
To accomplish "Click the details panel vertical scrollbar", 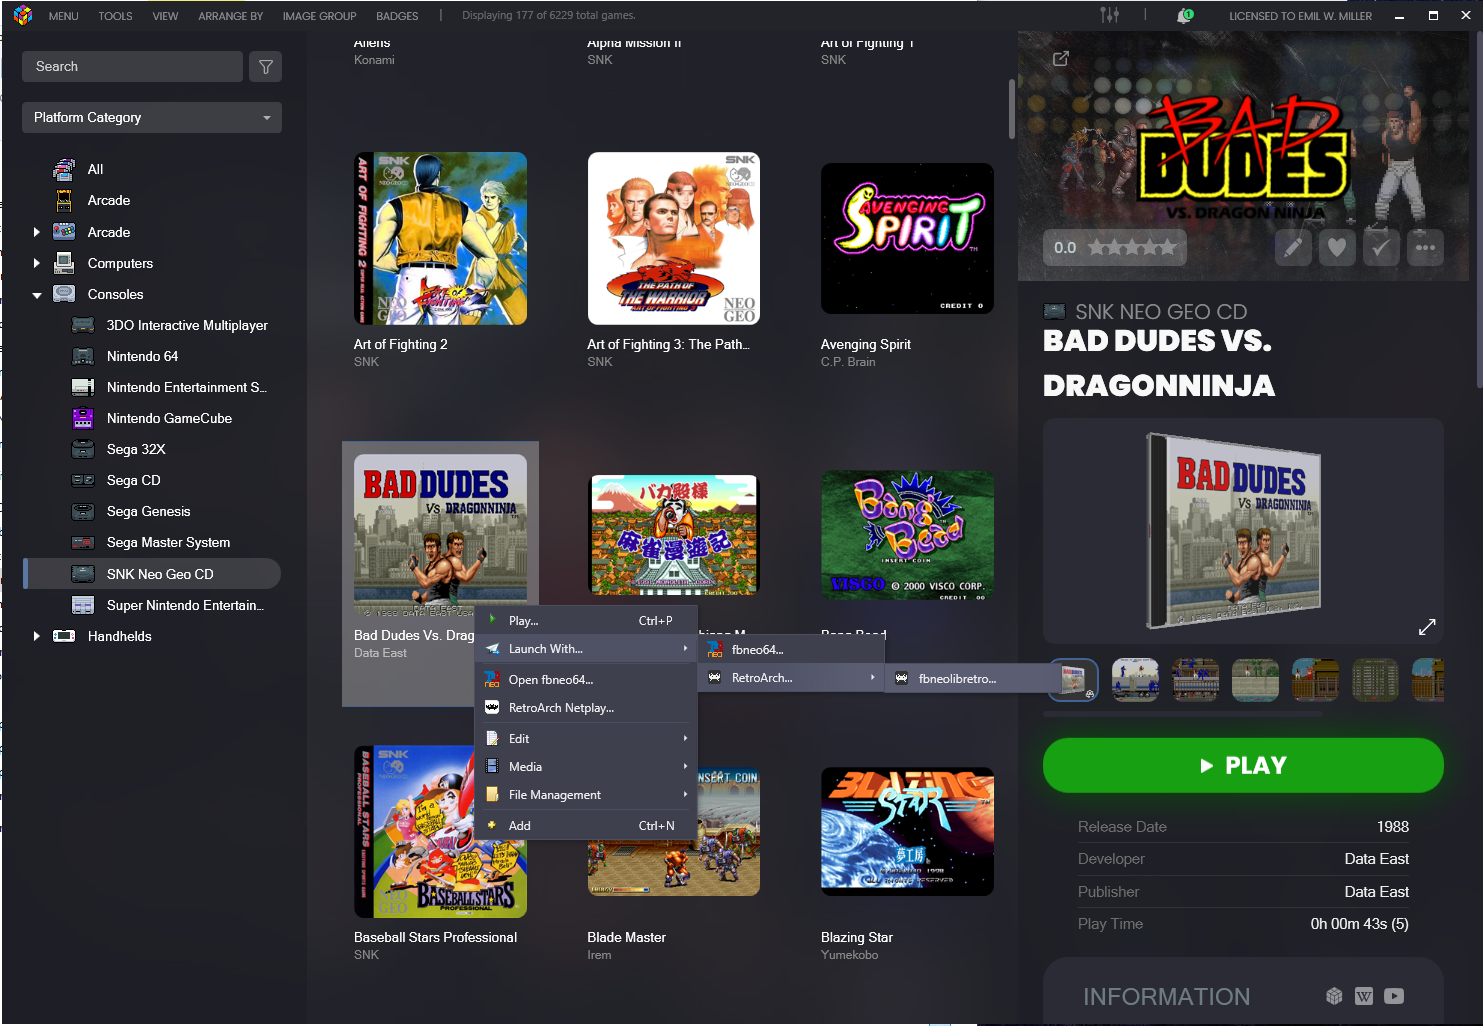I will [x=1479, y=210].
